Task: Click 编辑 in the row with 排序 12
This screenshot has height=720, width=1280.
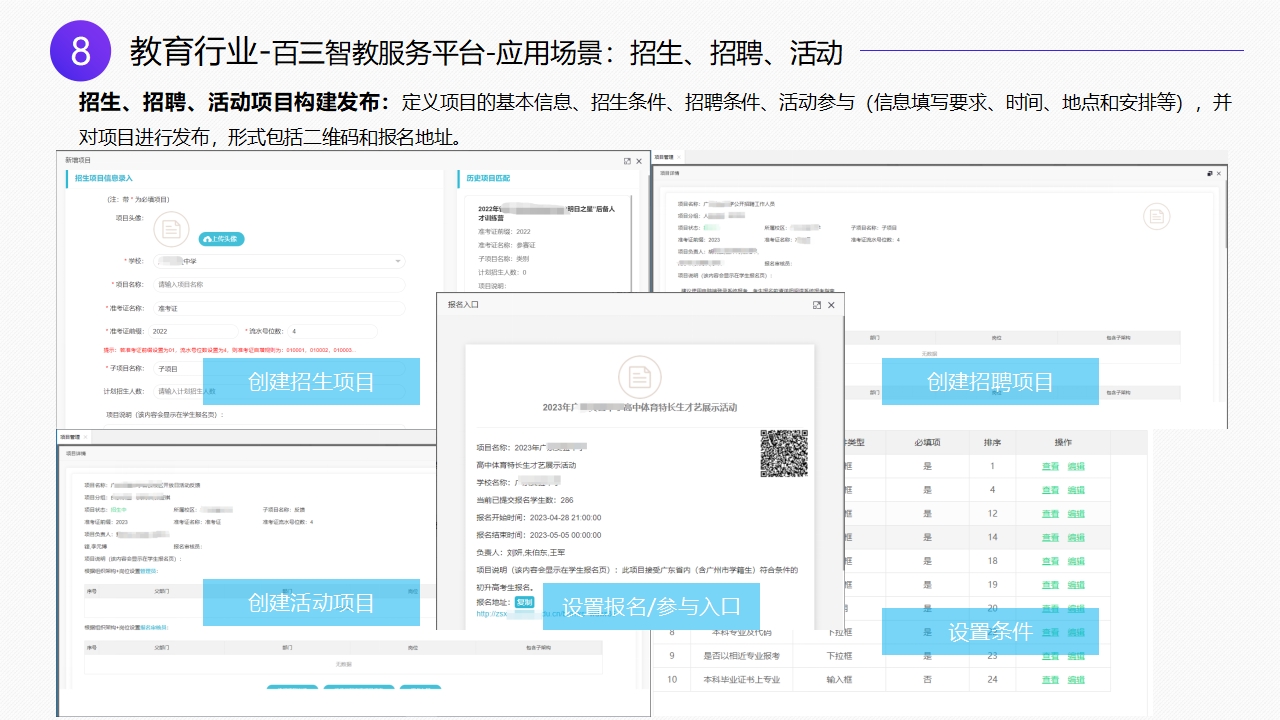Action: tap(1076, 514)
